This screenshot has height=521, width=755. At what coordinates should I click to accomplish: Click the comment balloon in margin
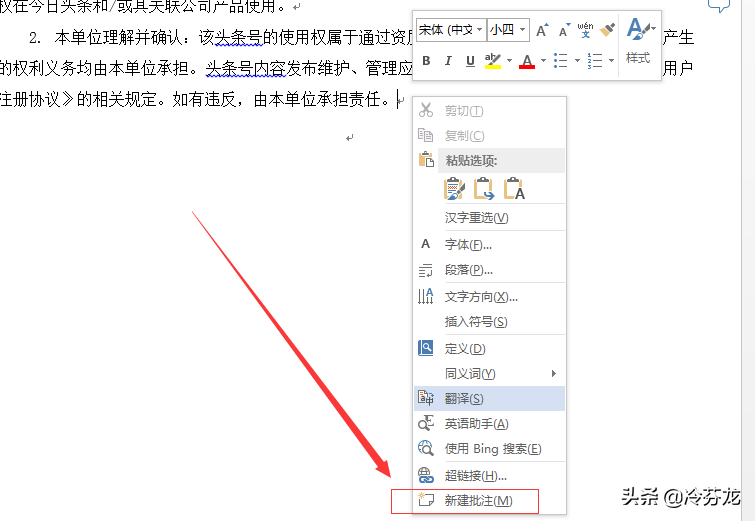coord(719,5)
